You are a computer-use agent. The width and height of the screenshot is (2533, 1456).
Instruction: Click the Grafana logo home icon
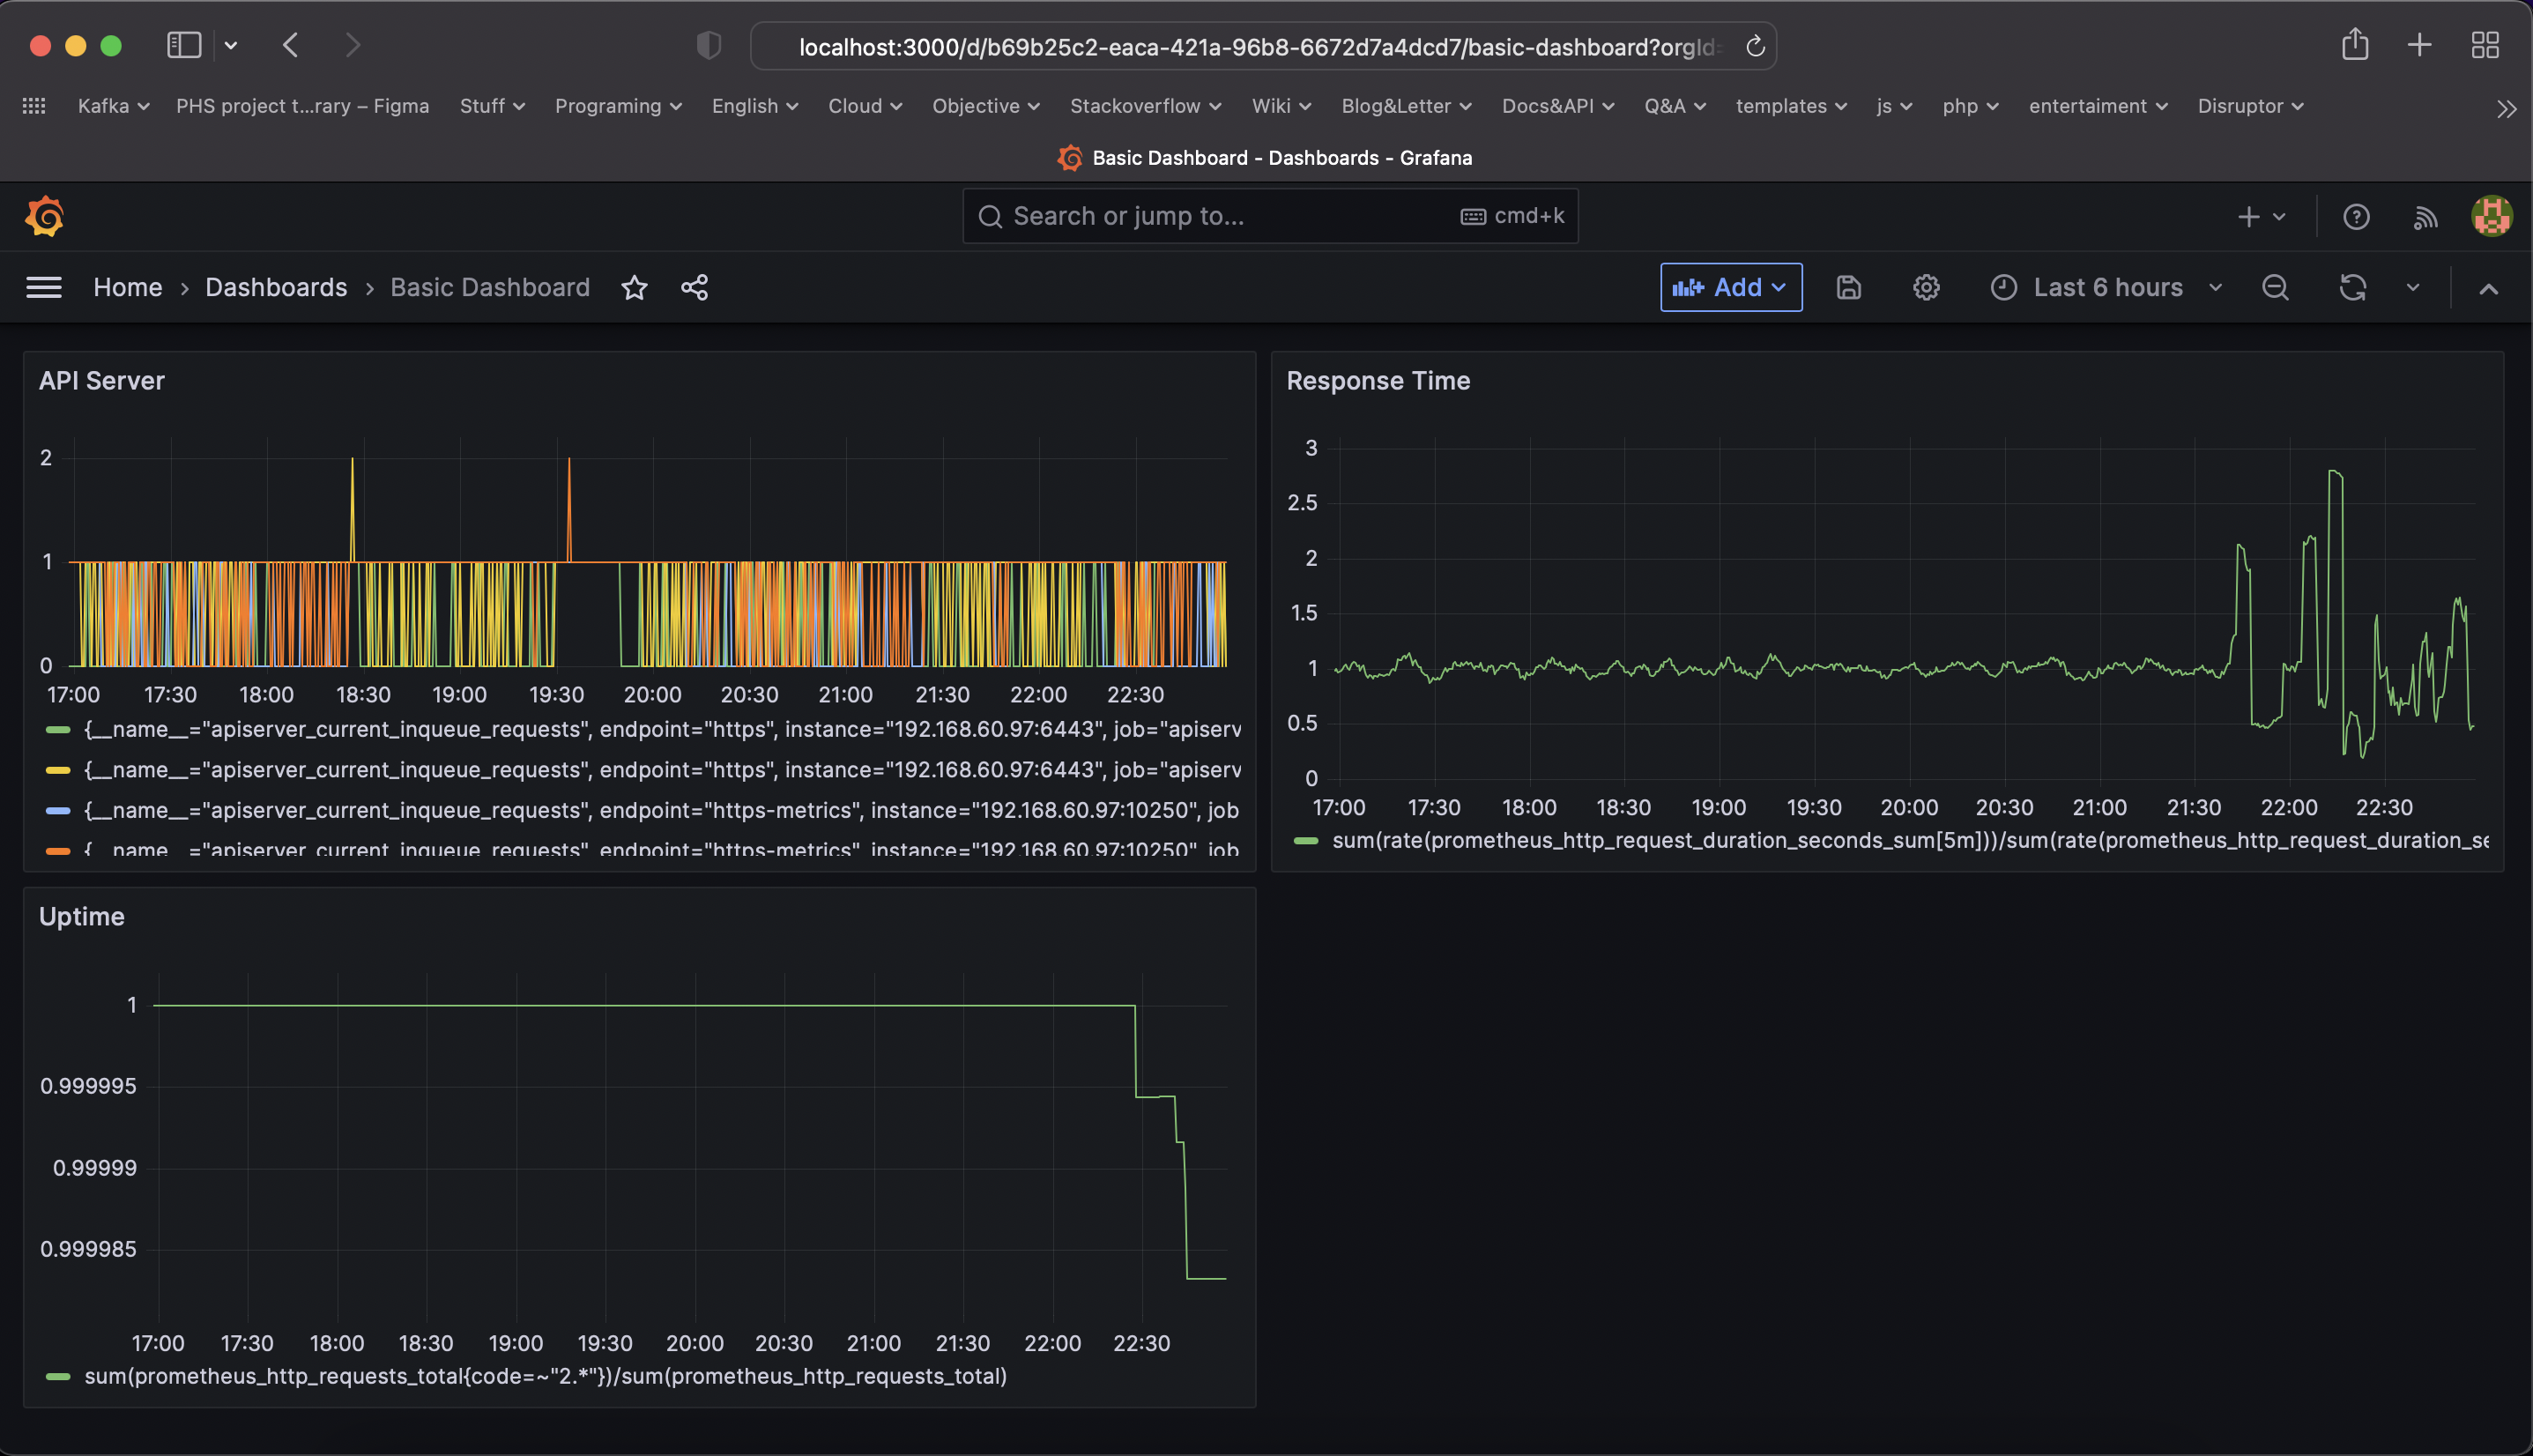(x=44, y=216)
